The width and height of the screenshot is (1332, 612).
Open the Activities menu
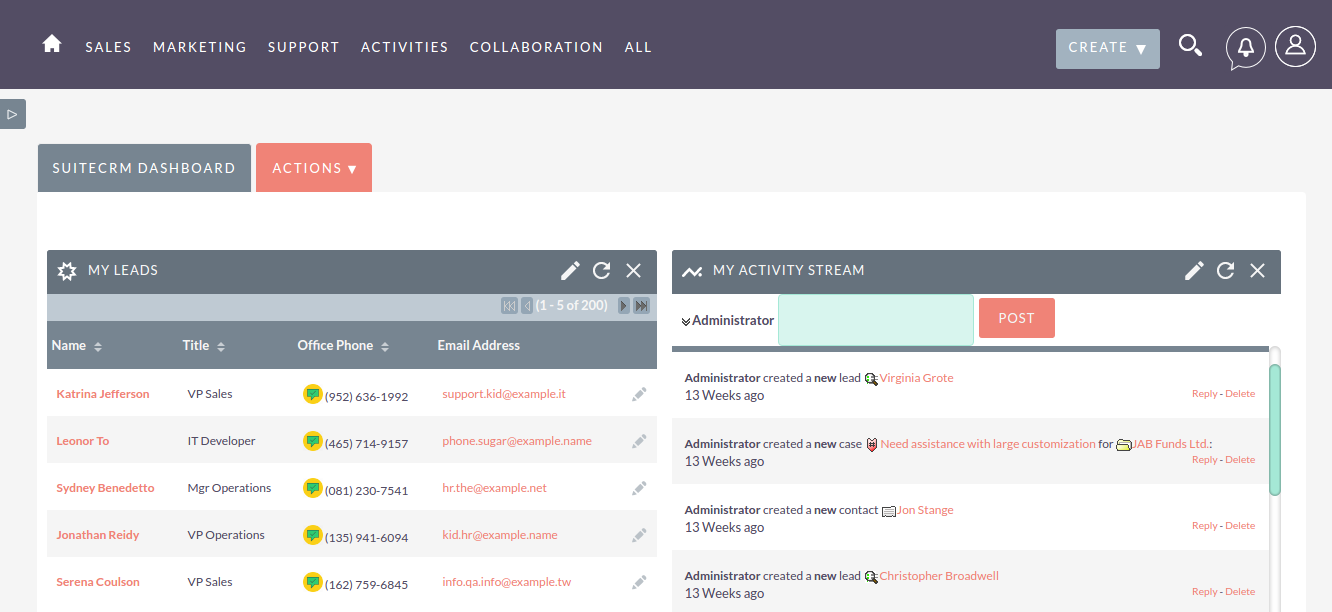(405, 47)
